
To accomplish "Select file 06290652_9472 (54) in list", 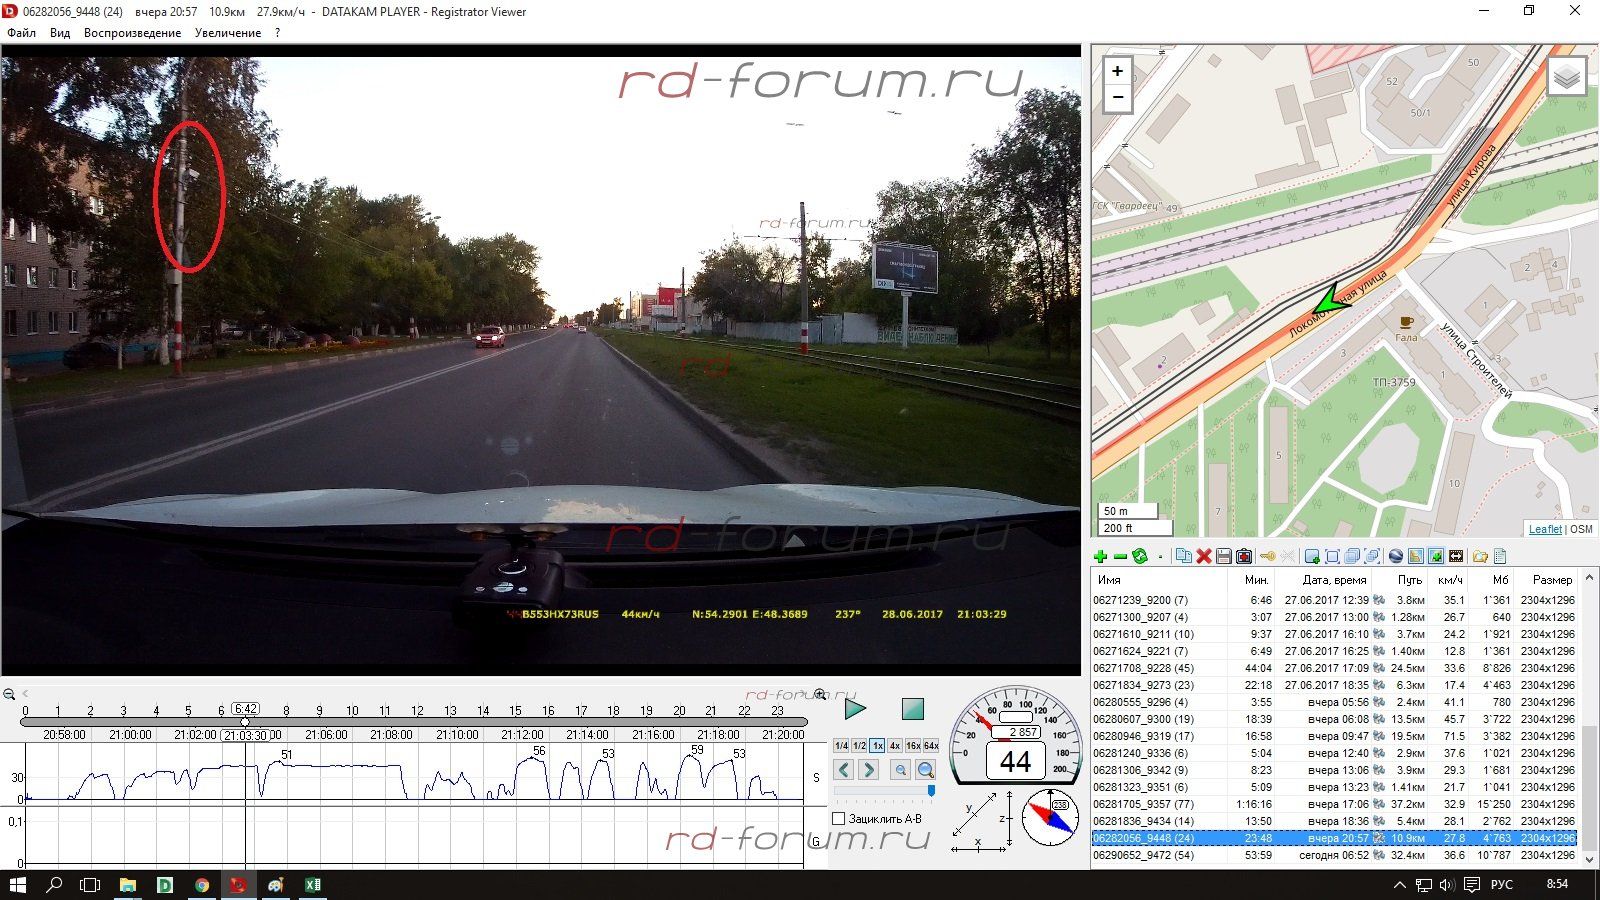I will tap(1143, 855).
